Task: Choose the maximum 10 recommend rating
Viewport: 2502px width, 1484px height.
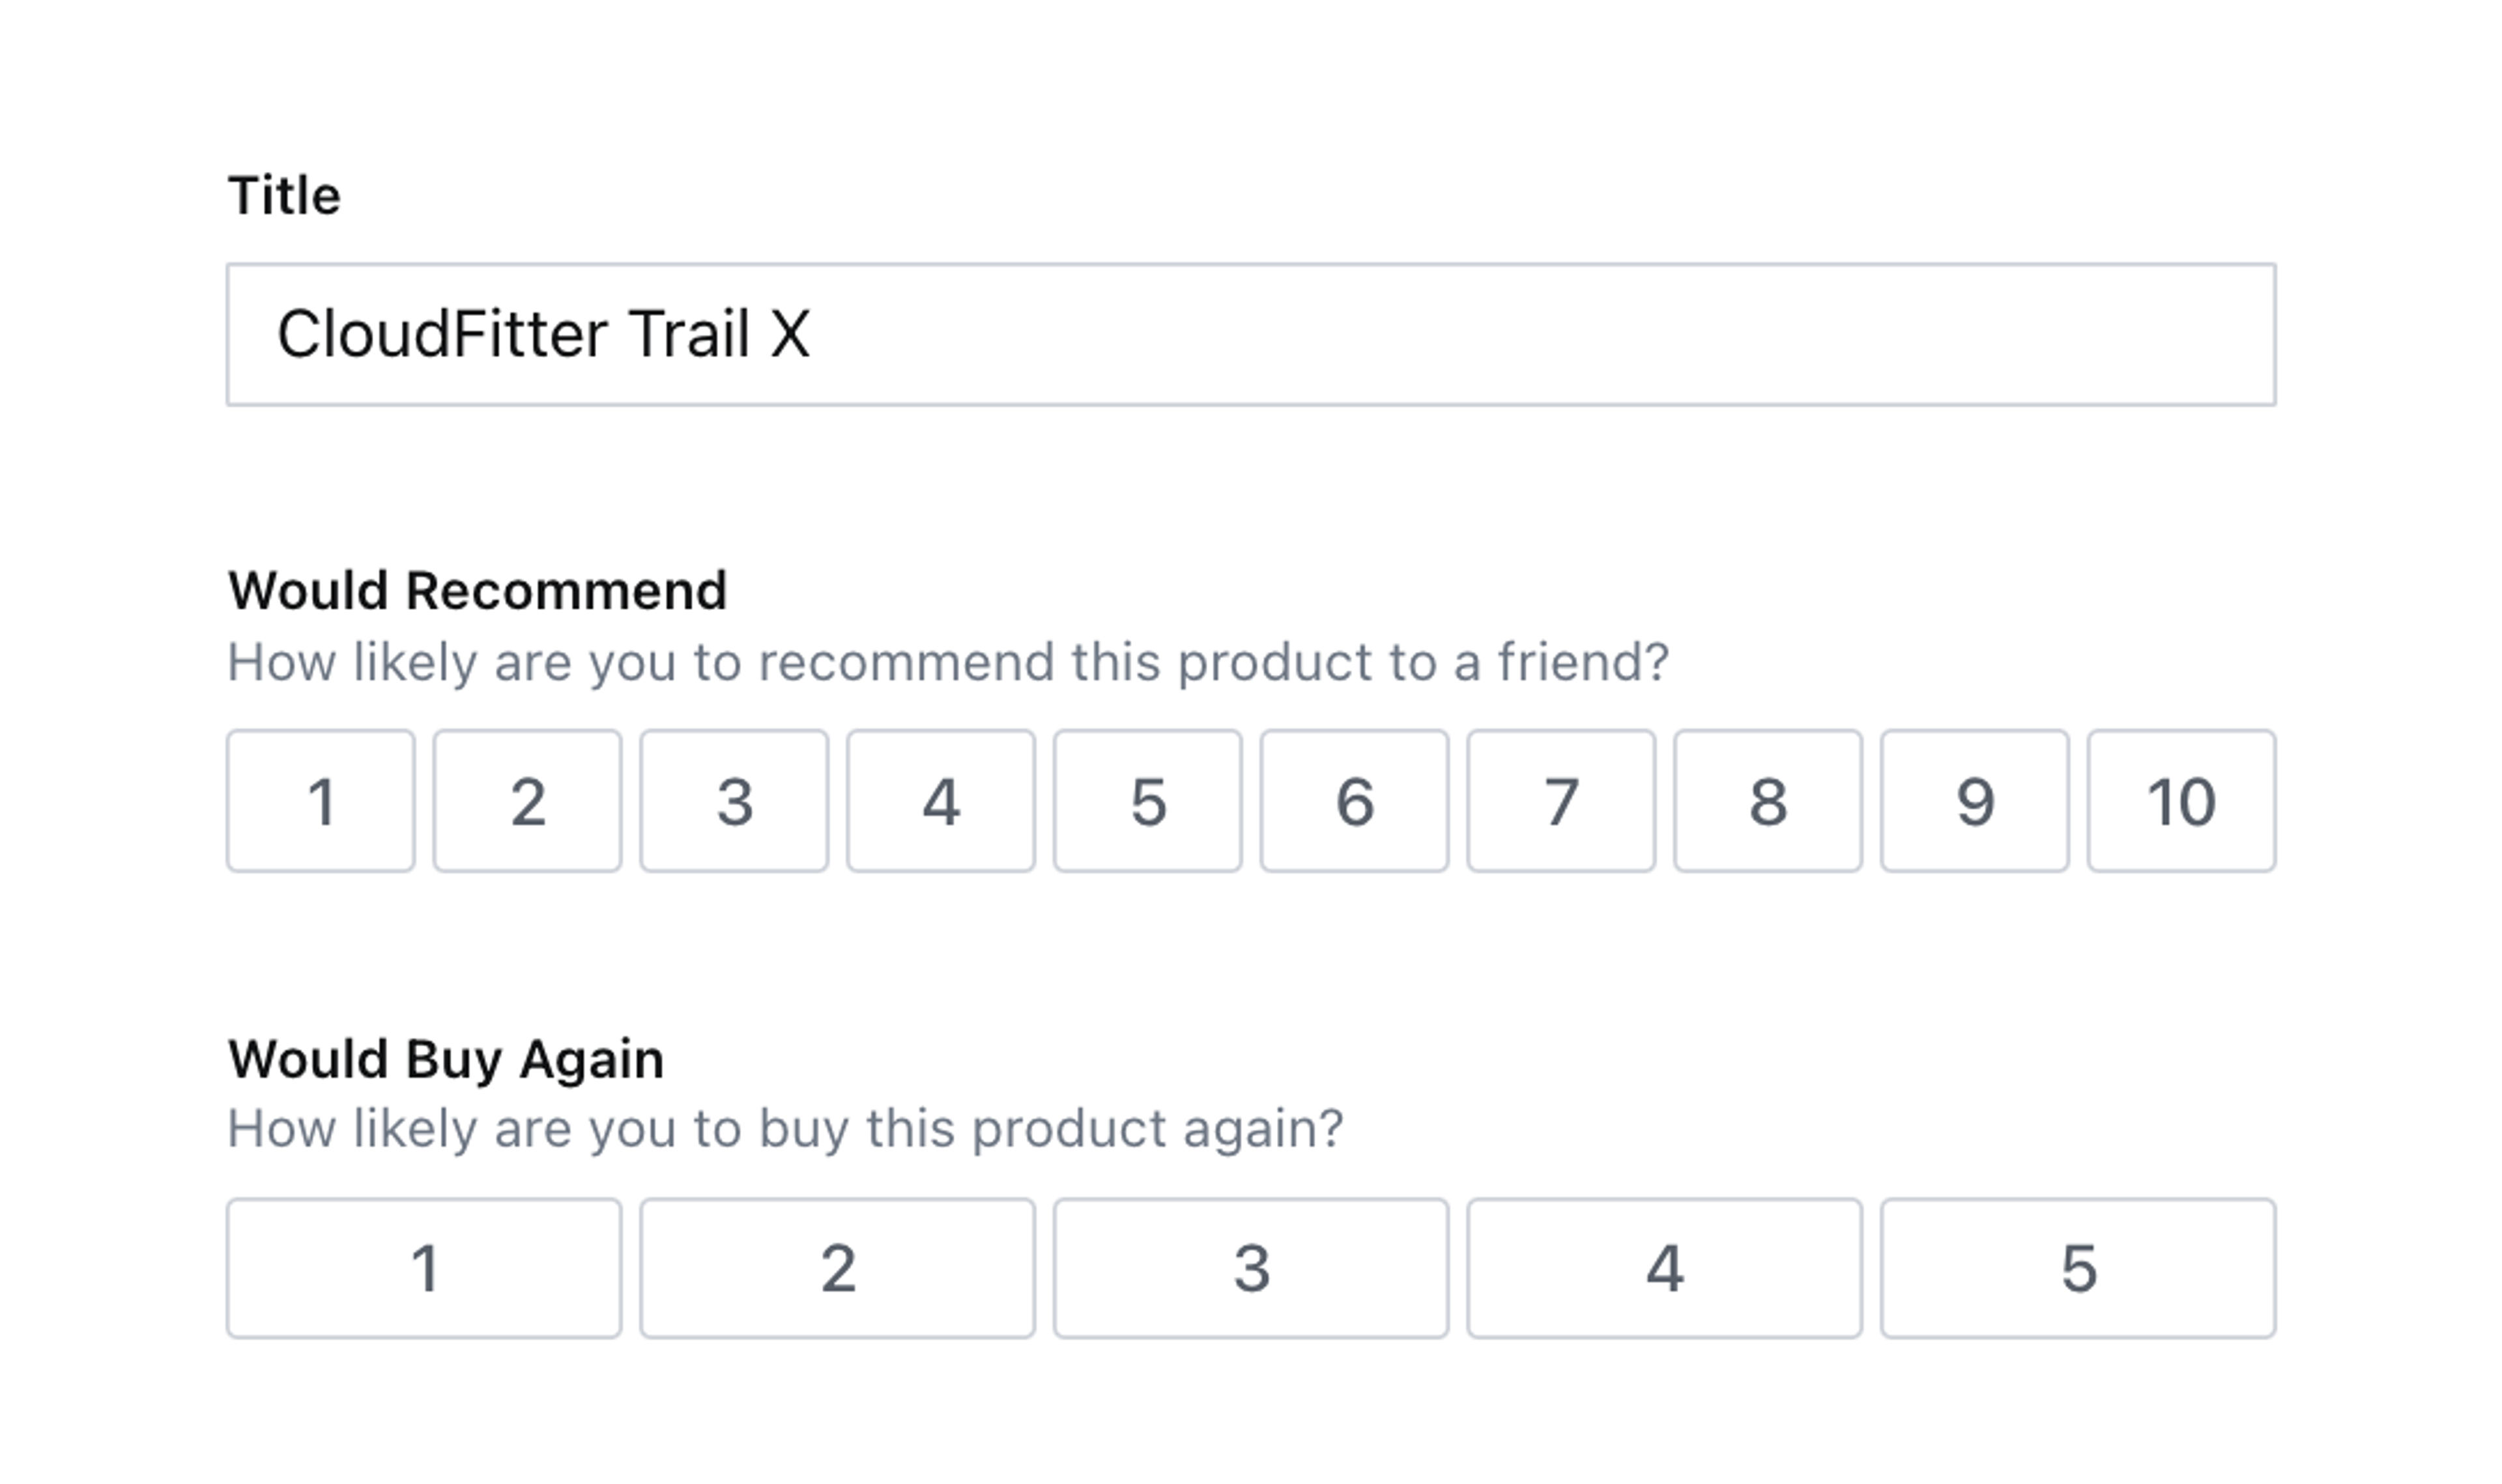Action: pyautogui.click(x=2181, y=801)
